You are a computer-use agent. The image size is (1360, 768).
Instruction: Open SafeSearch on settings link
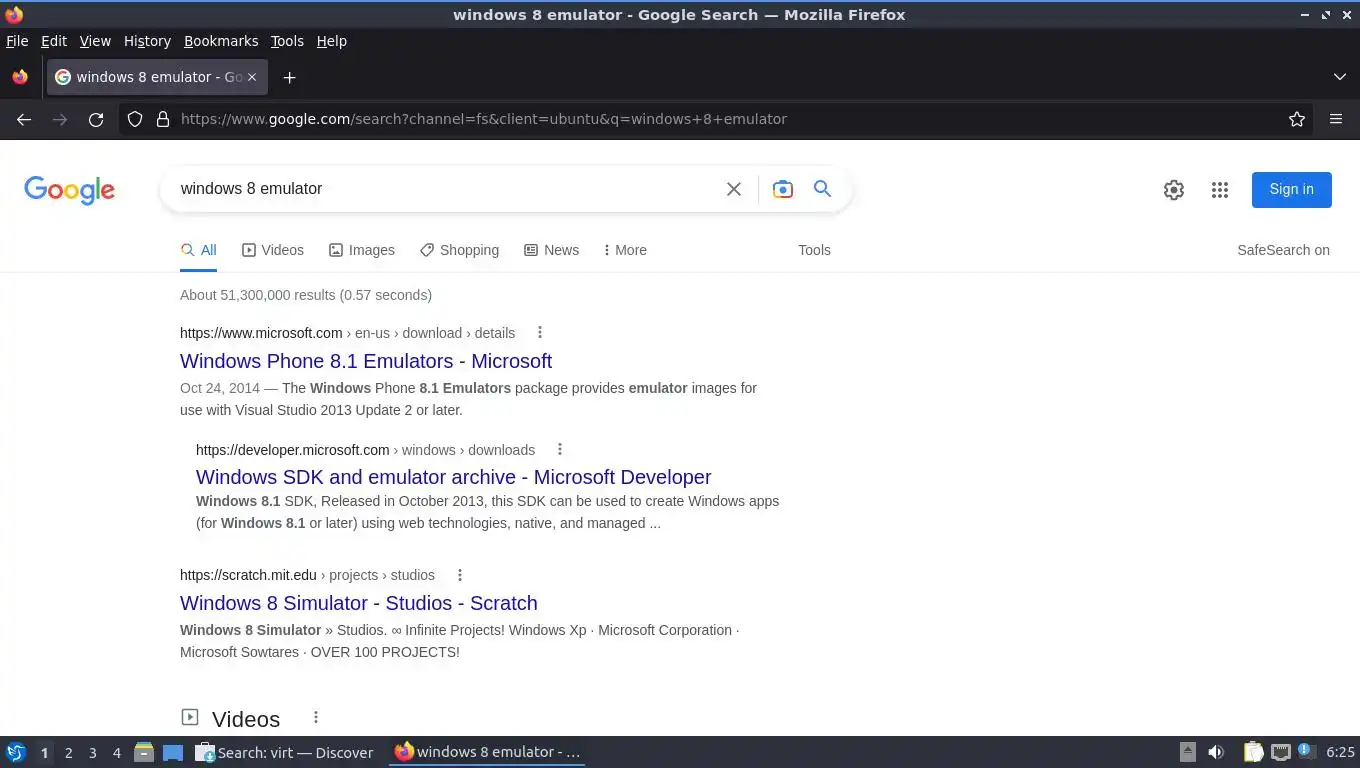1283,250
